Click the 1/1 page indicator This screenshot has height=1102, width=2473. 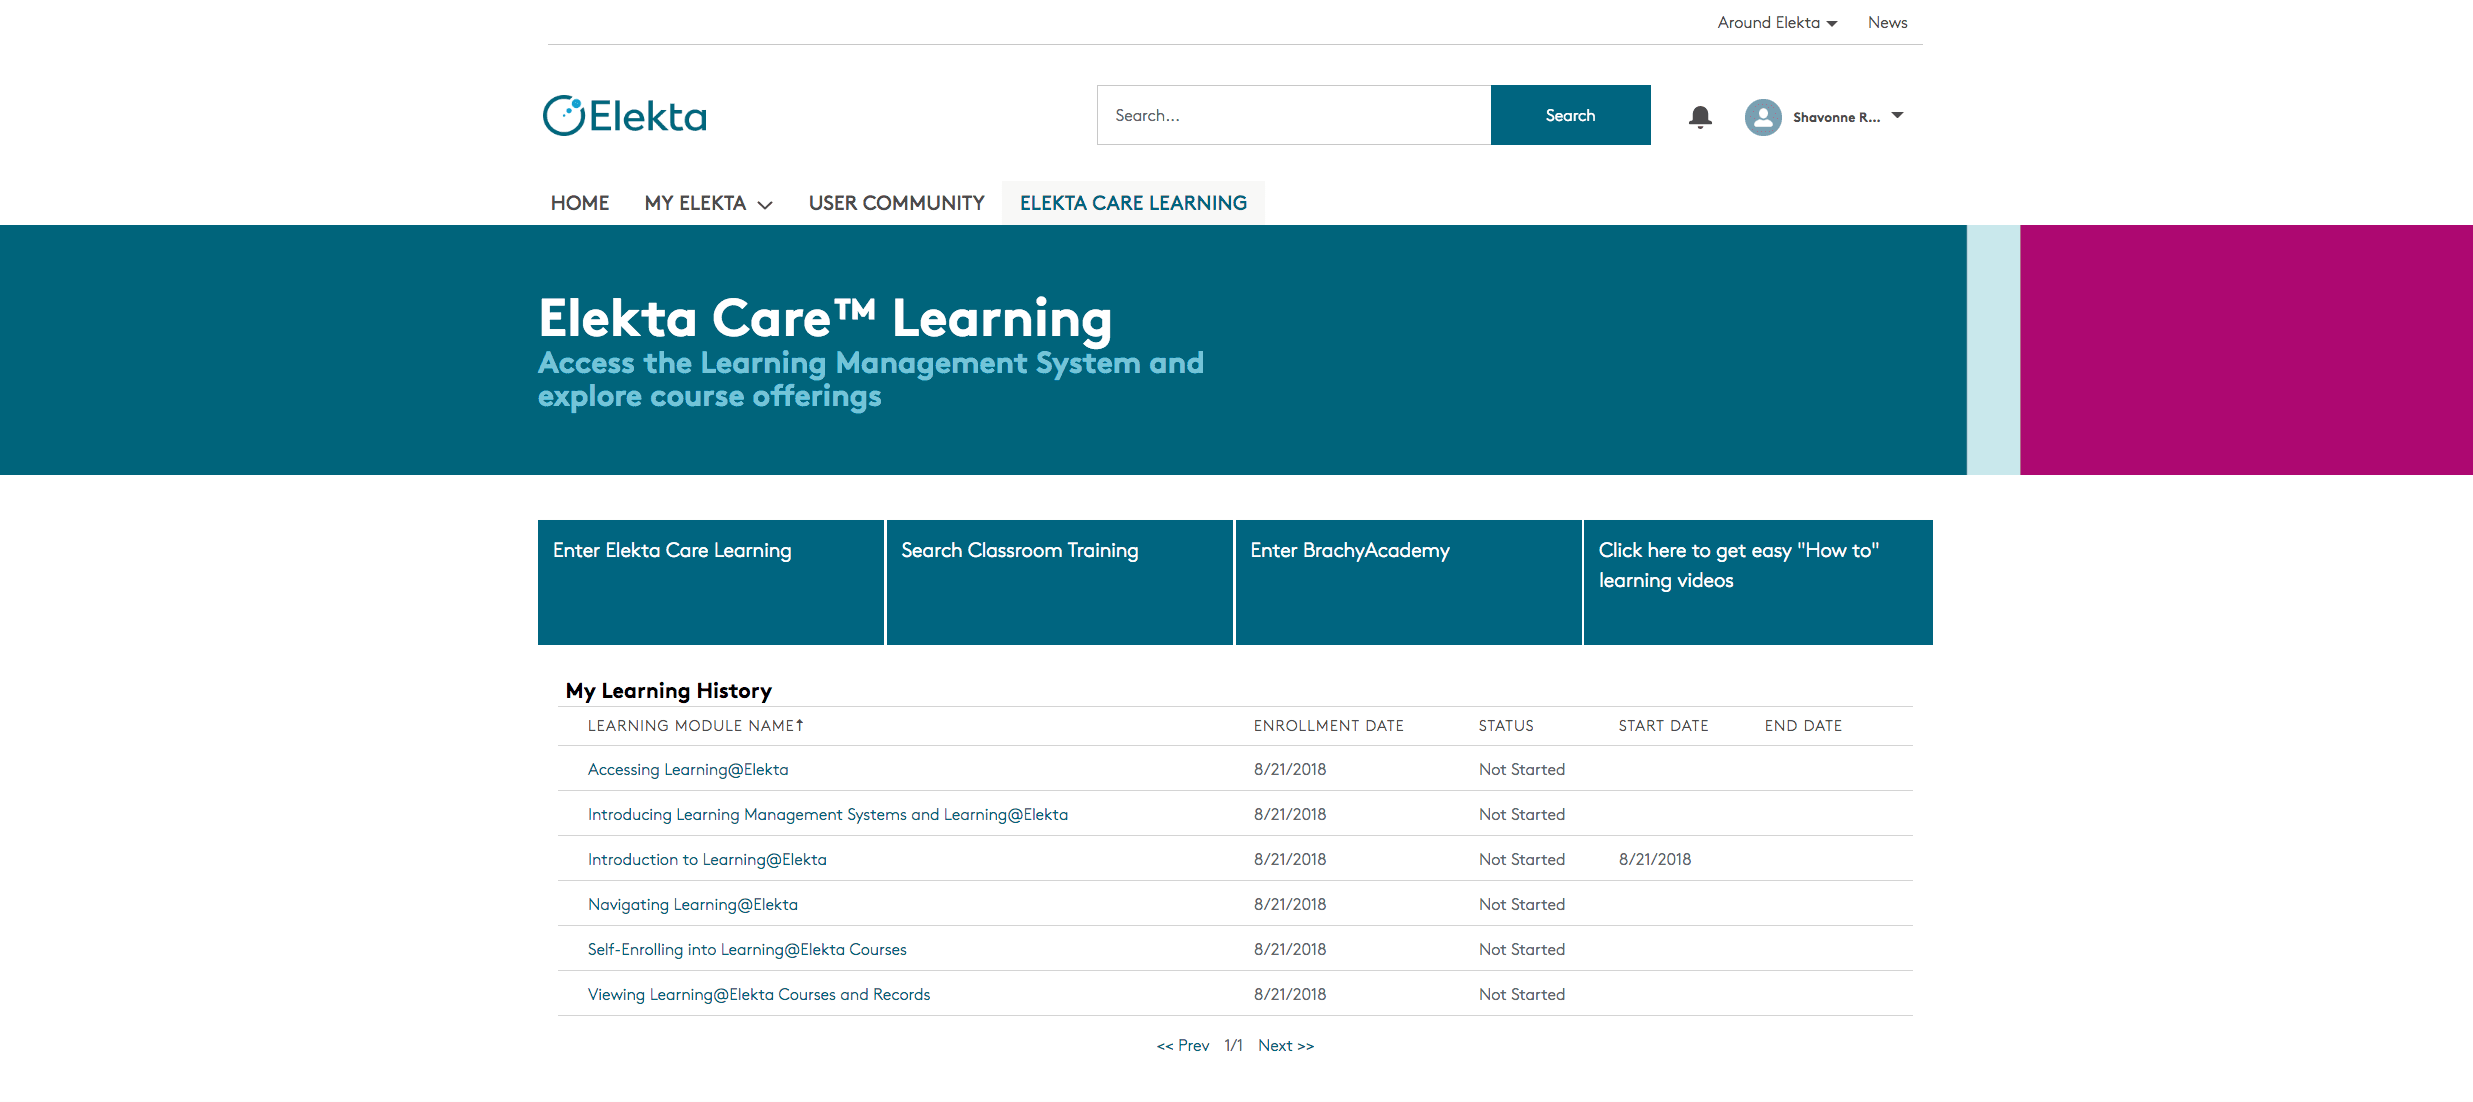1234,1045
